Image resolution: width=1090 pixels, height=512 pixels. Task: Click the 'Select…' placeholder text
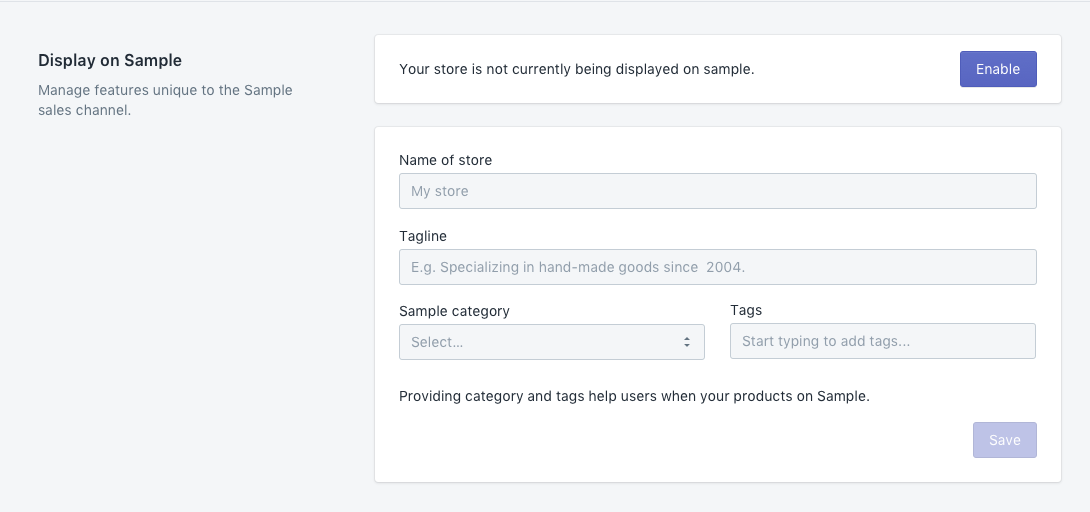pyautogui.click(x=437, y=342)
